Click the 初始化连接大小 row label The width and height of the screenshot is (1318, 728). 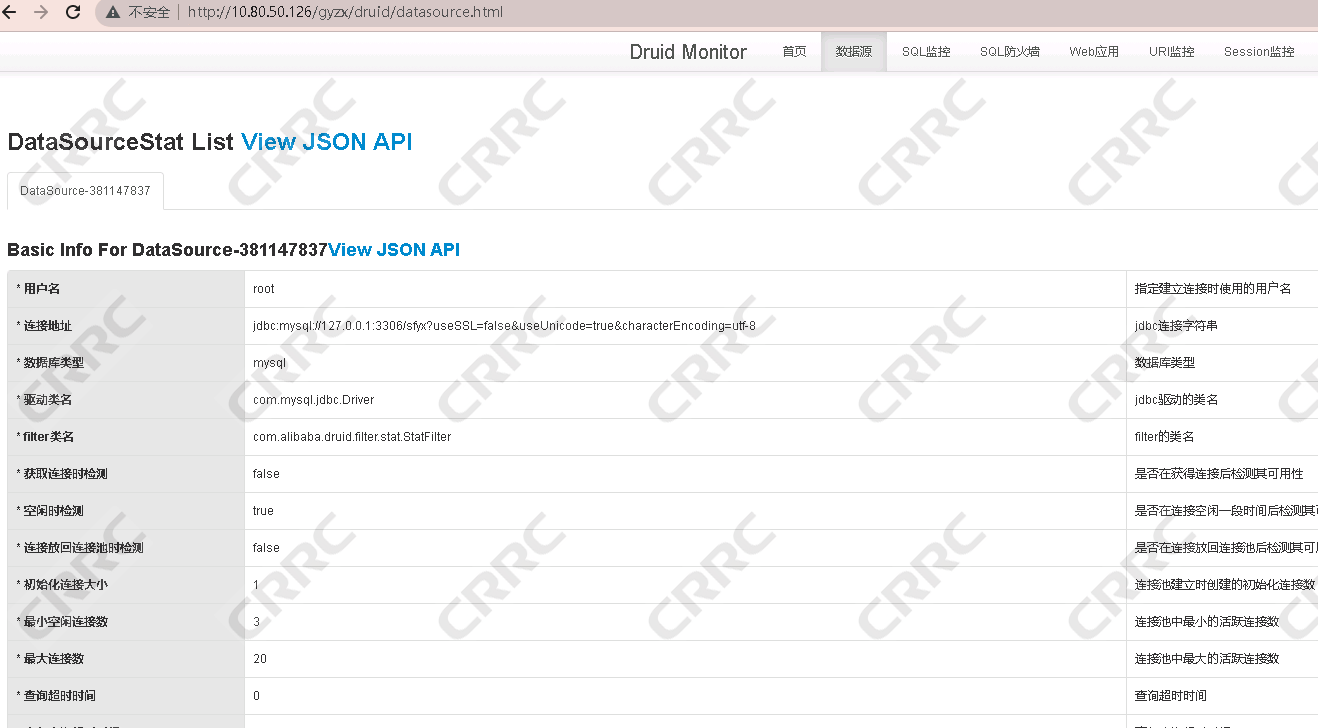tap(62, 585)
